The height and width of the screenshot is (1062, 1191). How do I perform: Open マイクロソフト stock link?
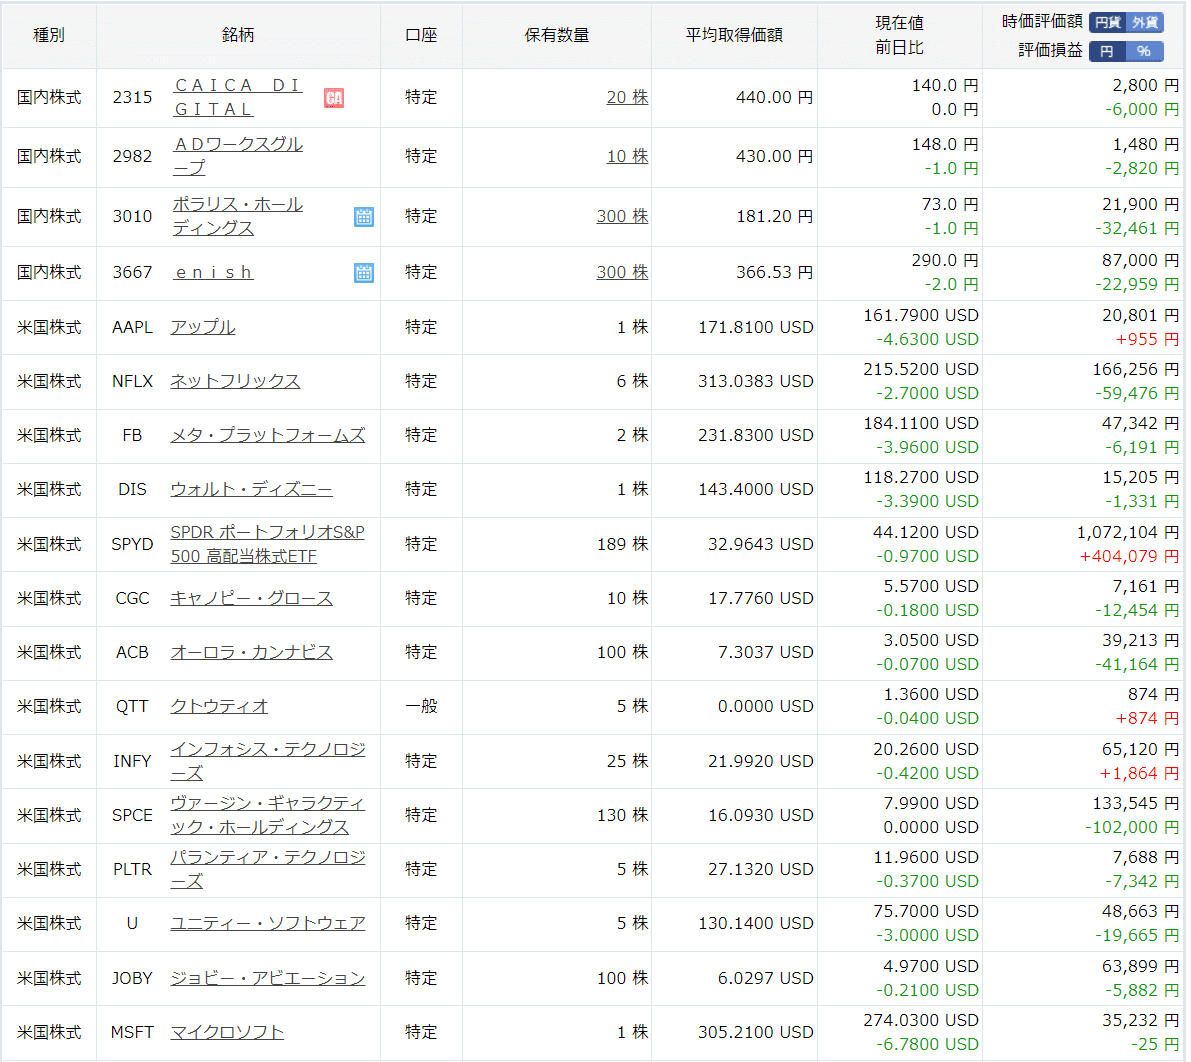pos(227,1032)
